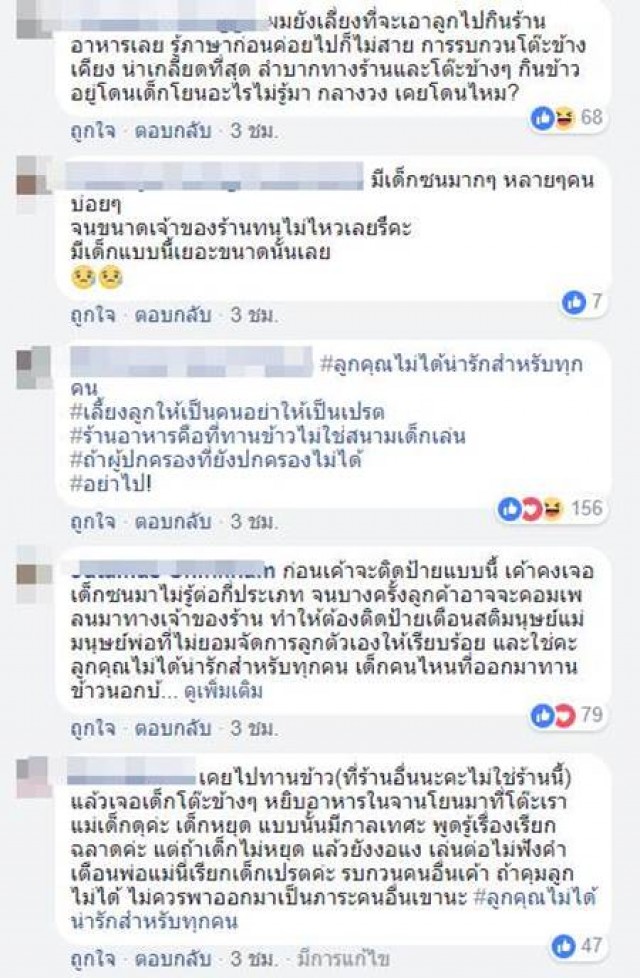
Task: Open the hashtag #อย่าไป!
Action: click(111, 484)
